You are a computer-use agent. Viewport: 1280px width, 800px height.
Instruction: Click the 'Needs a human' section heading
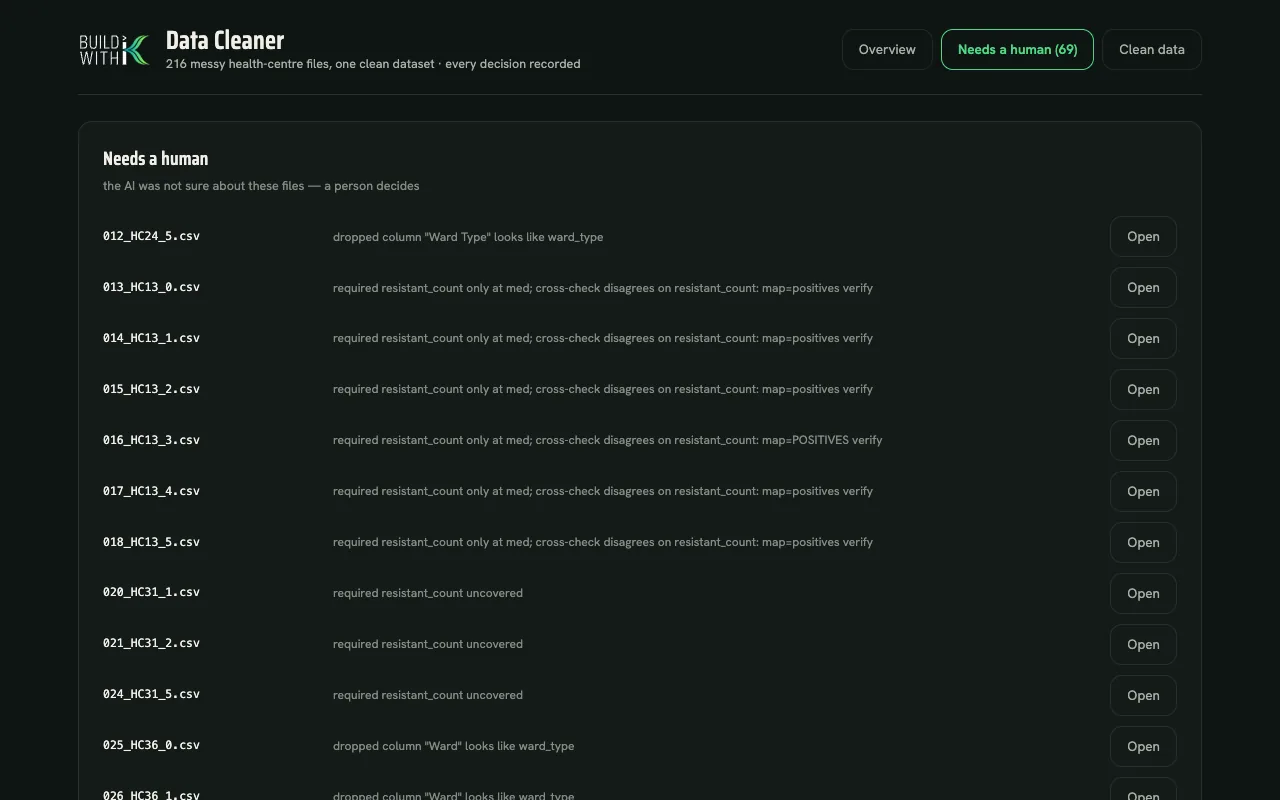click(x=155, y=159)
